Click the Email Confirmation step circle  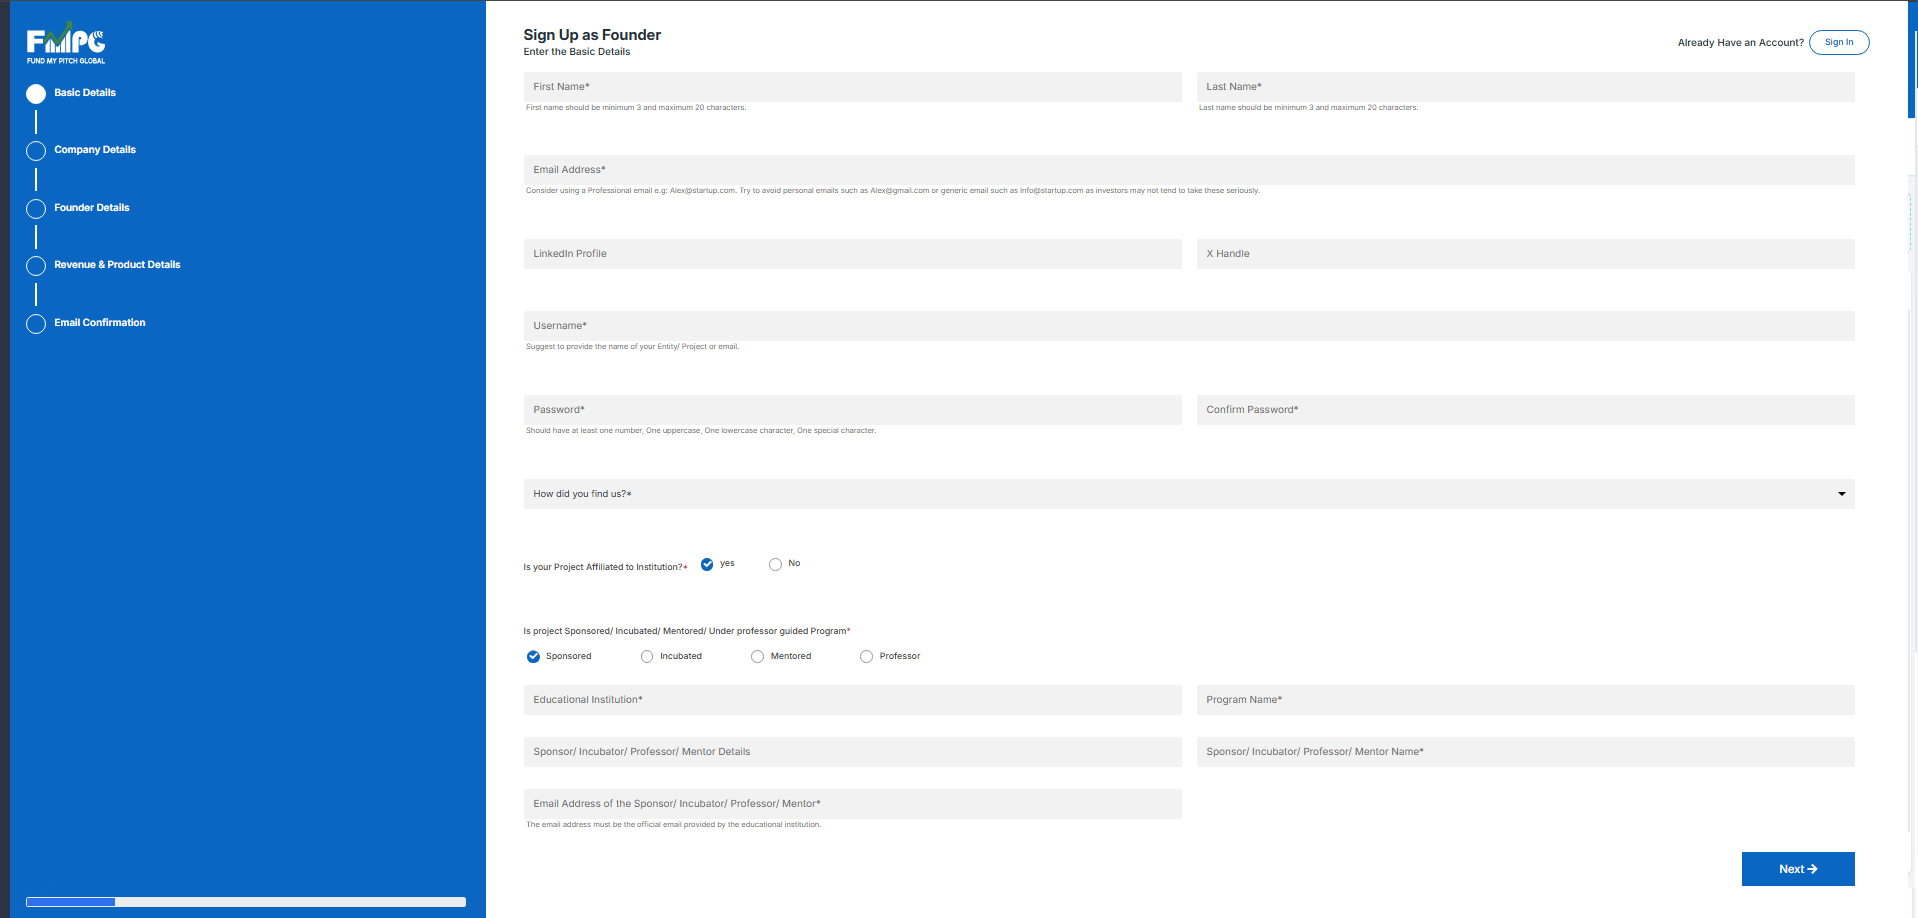(x=36, y=324)
